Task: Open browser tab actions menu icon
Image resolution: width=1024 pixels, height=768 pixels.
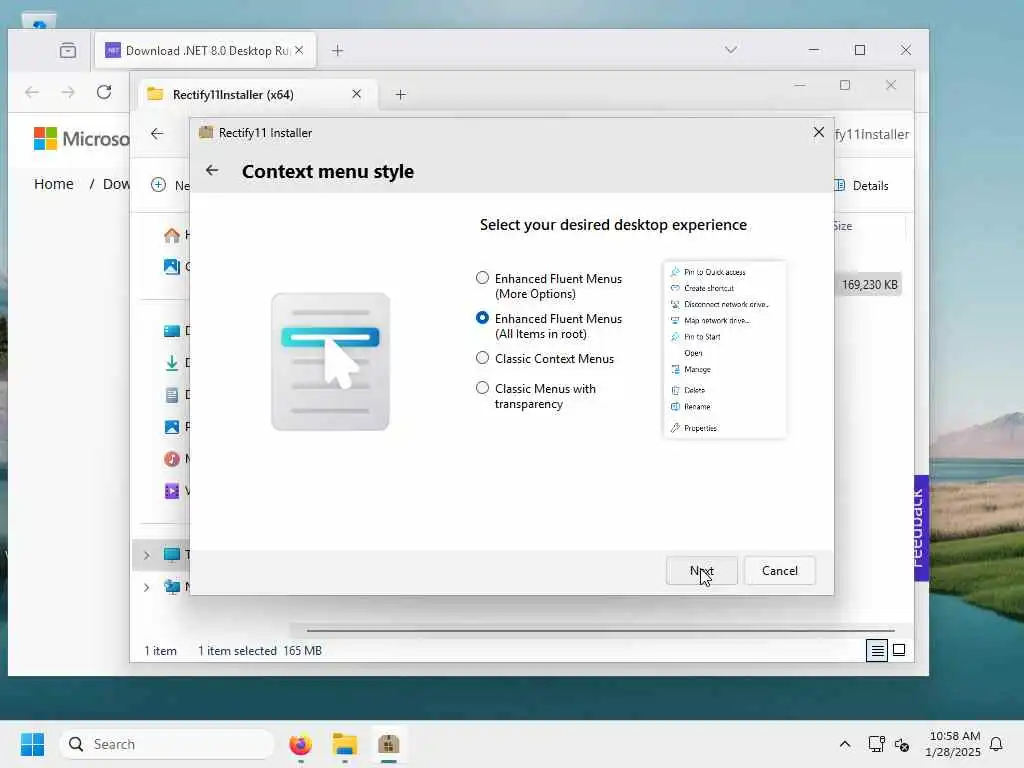Action: tap(68, 50)
